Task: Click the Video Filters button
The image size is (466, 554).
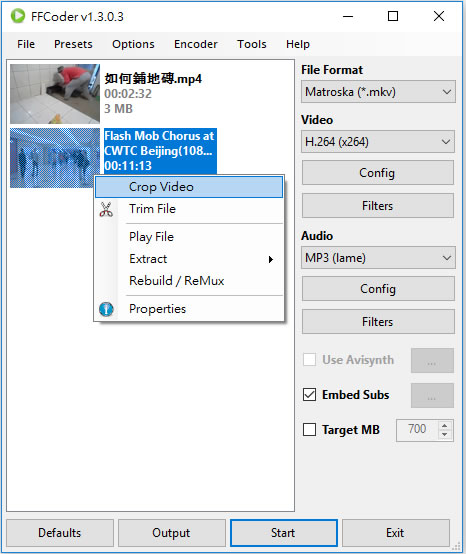Action: (378, 206)
